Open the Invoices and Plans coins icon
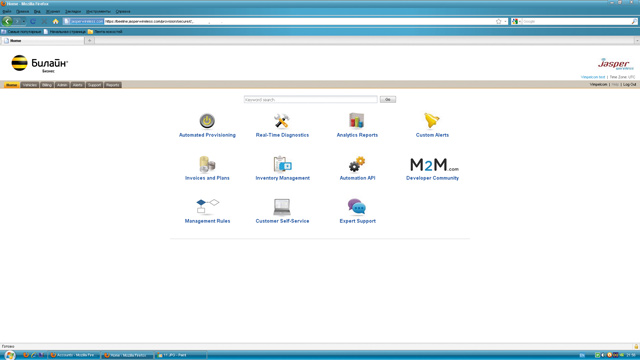Image resolution: width=640 pixels, height=360 pixels. pyautogui.click(x=207, y=164)
